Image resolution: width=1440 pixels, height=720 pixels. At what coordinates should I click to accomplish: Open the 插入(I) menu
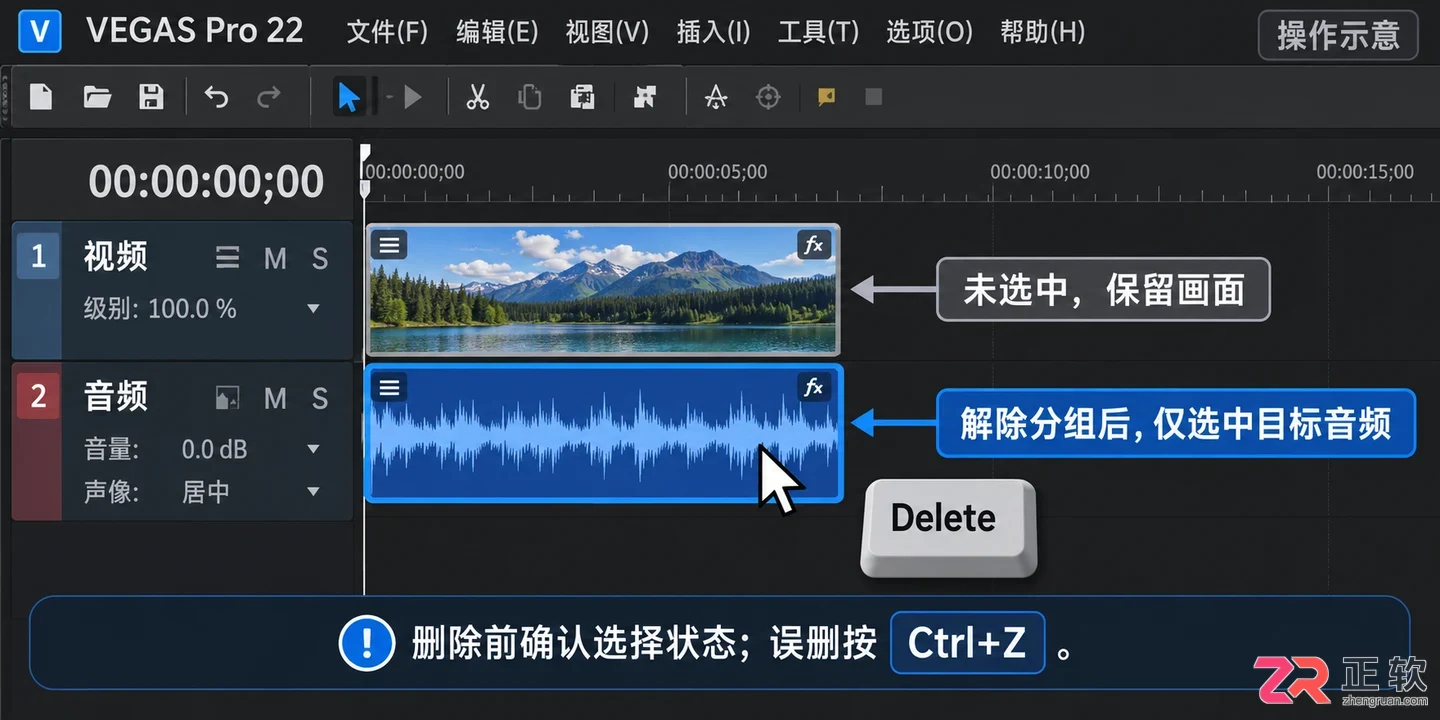[713, 32]
